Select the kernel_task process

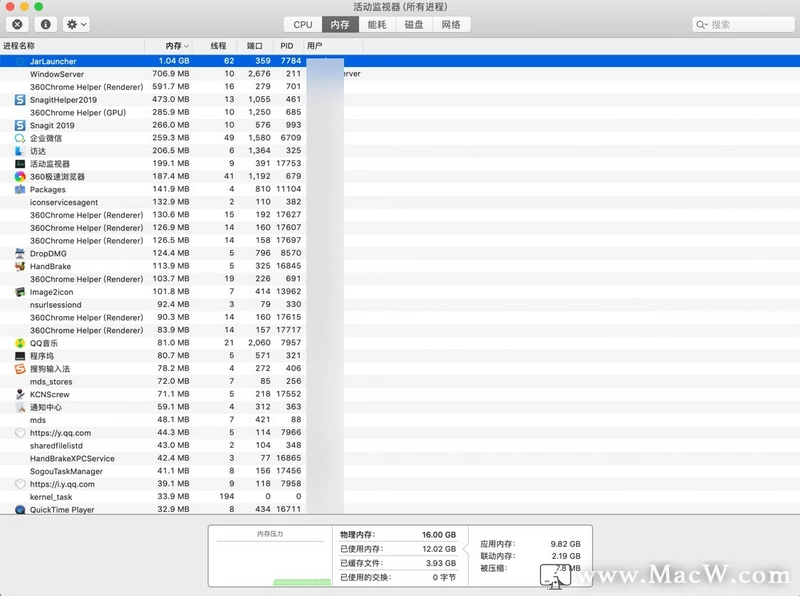(x=400, y=497)
